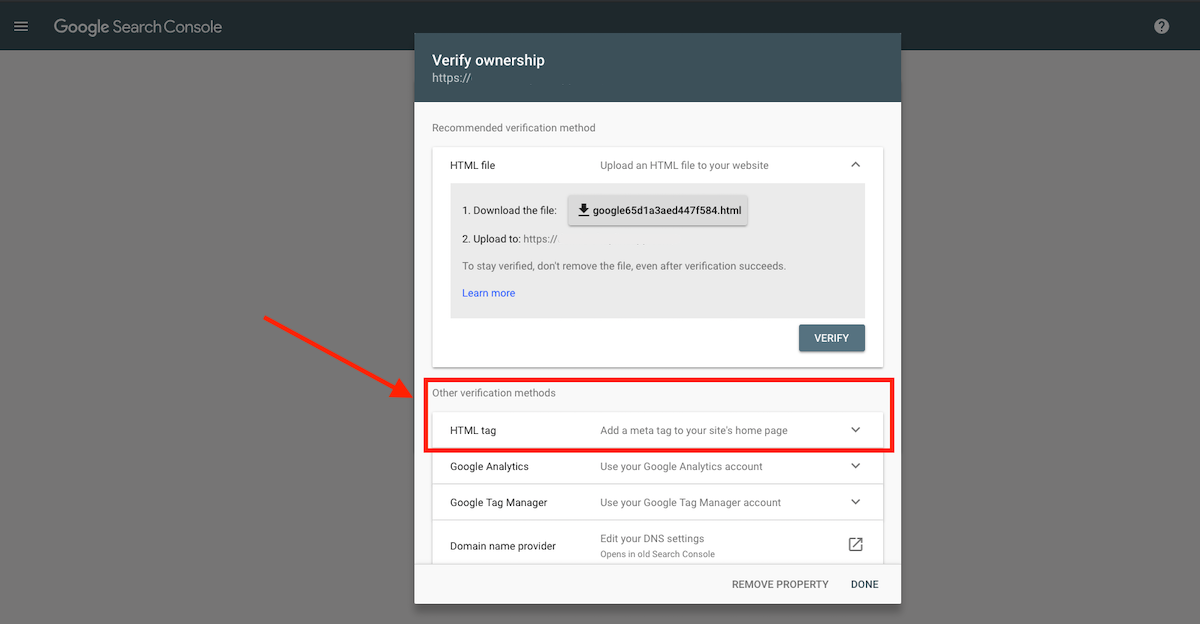The width and height of the screenshot is (1200, 624).
Task: Click 'Add a meta tag to your site's home page'
Action: click(694, 430)
